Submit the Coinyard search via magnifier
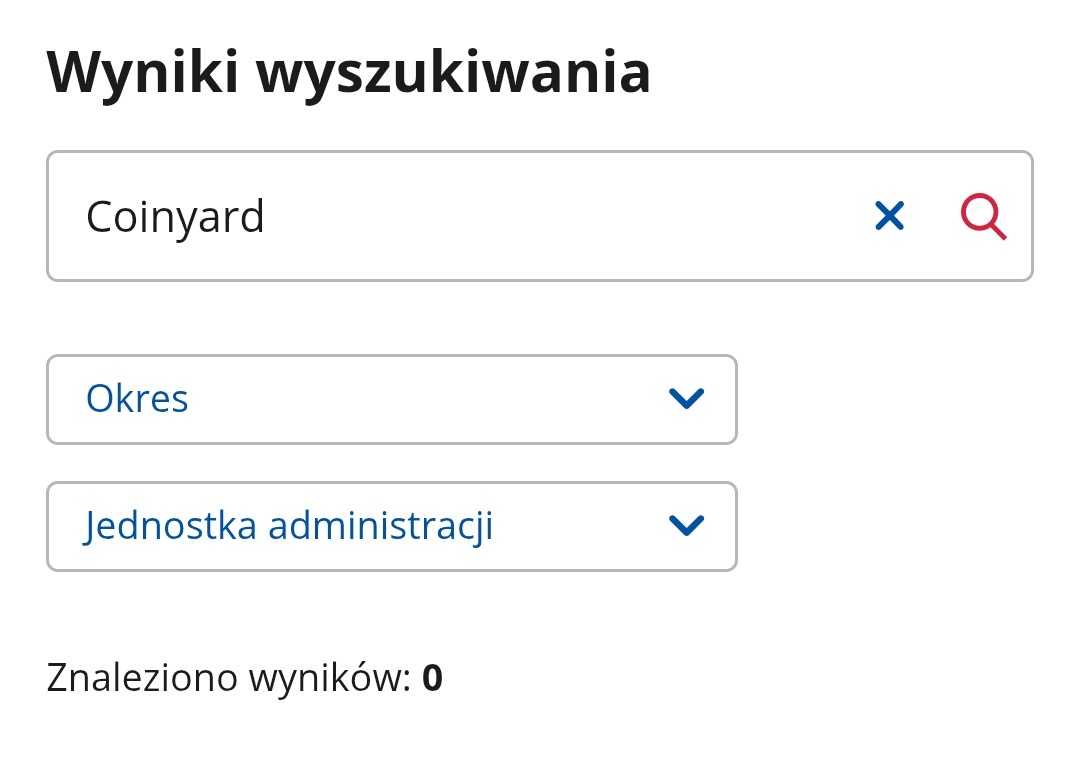Viewport: 1080px width, 757px height. [x=983, y=216]
